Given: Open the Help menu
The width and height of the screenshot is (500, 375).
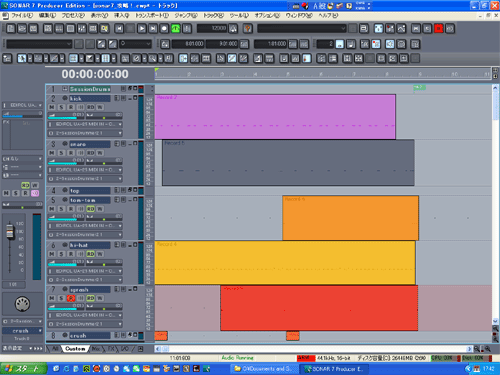Looking at the screenshot, I should point(328,16).
